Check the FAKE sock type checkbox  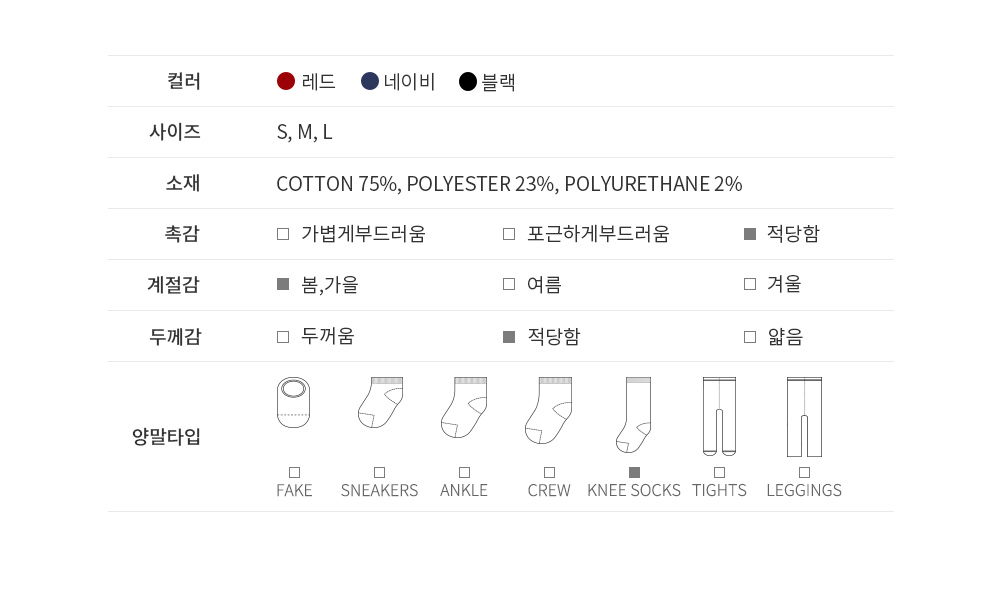click(x=294, y=472)
